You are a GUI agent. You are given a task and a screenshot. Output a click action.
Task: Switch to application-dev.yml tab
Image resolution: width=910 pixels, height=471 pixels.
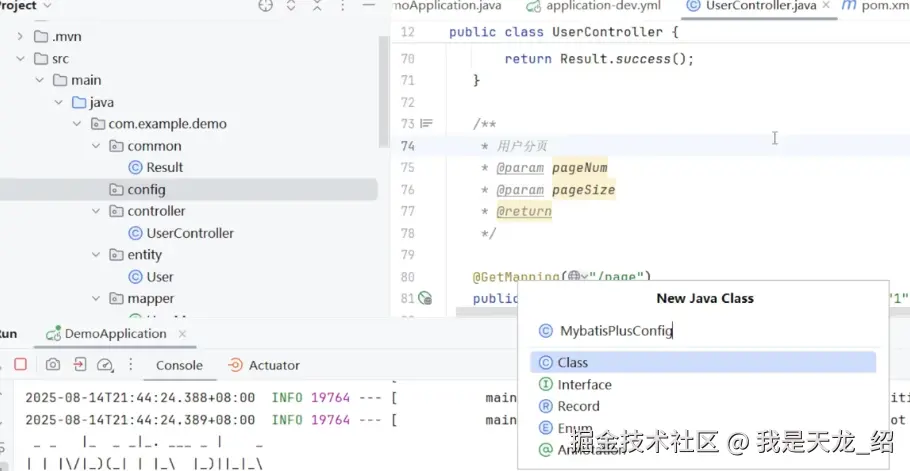(x=593, y=6)
